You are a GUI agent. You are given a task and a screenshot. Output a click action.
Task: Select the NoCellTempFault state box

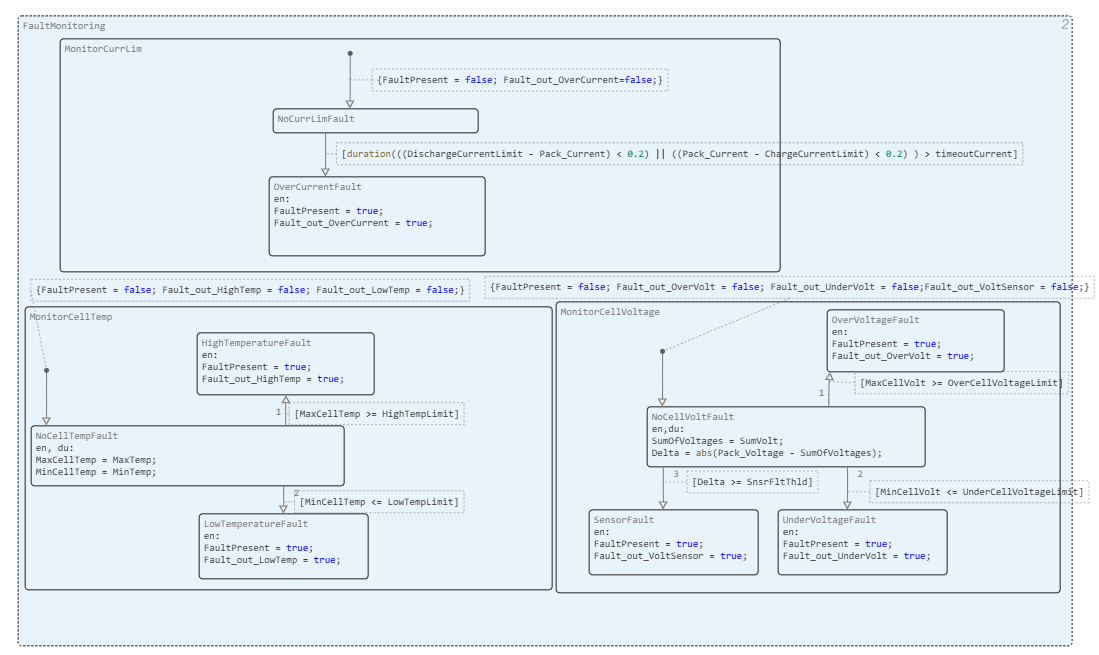(x=188, y=456)
